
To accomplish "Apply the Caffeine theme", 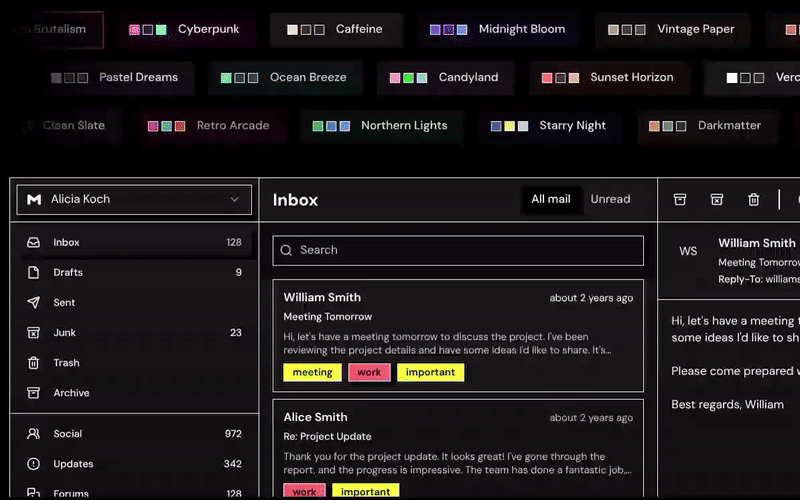I will click(336, 30).
